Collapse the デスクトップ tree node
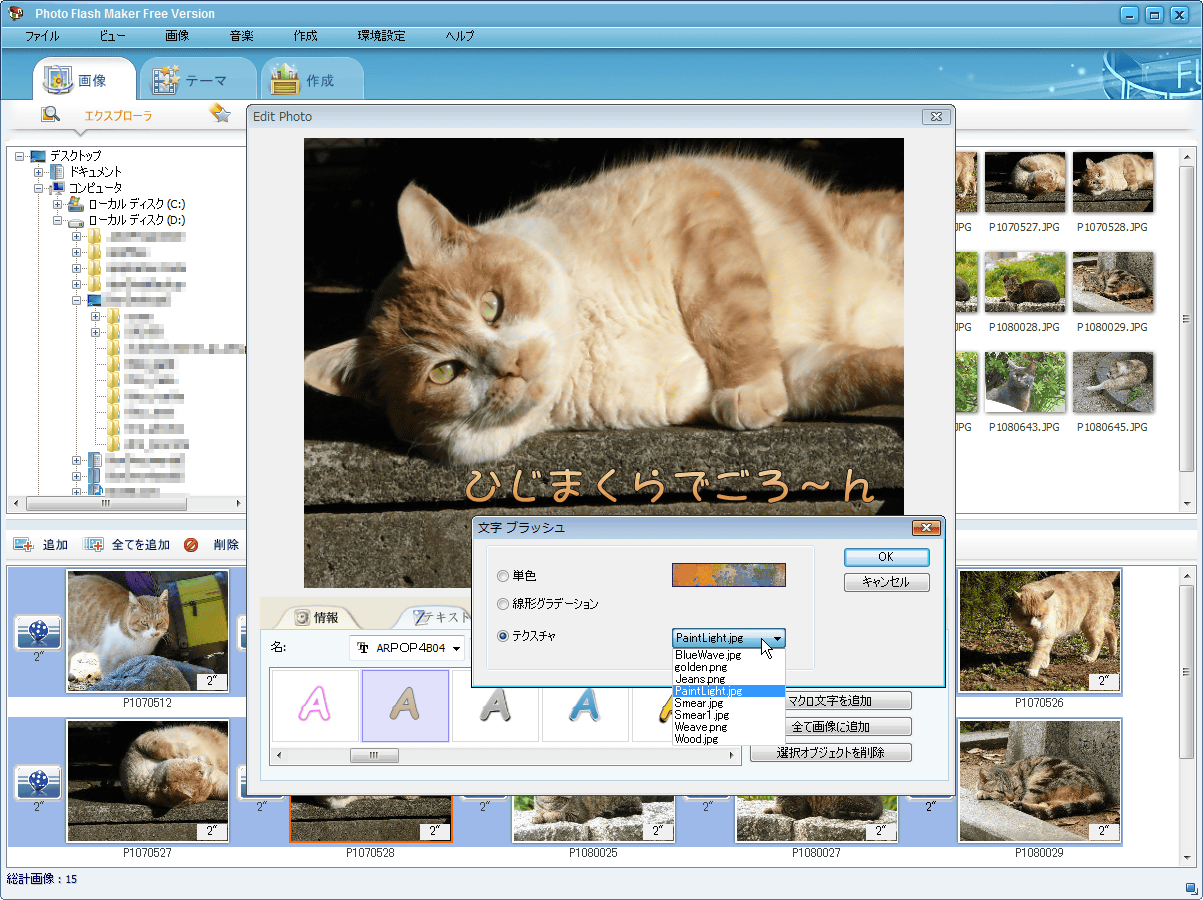 pyautogui.click(x=20, y=156)
